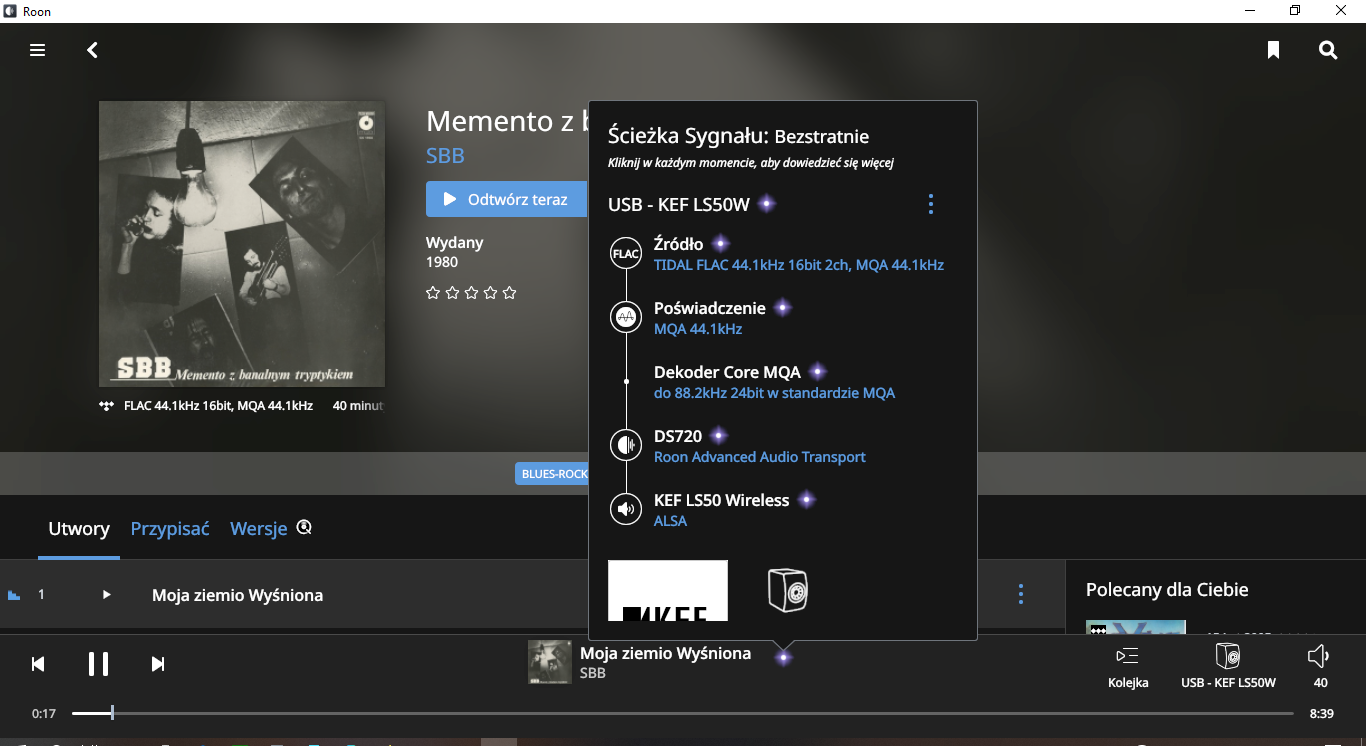Image resolution: width=1366 pixels, height=746 pixels.
Task: Click the ALSA text under KEF LS50 Wireless
Action: [x=670, y=521]
